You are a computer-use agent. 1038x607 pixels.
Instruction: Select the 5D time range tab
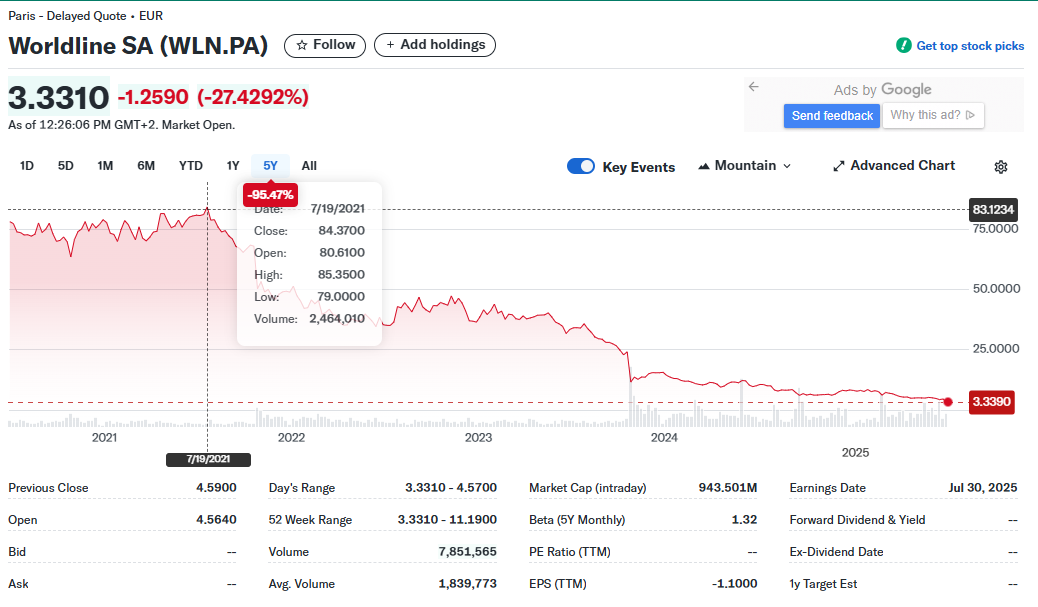click(x=66, y=165)
